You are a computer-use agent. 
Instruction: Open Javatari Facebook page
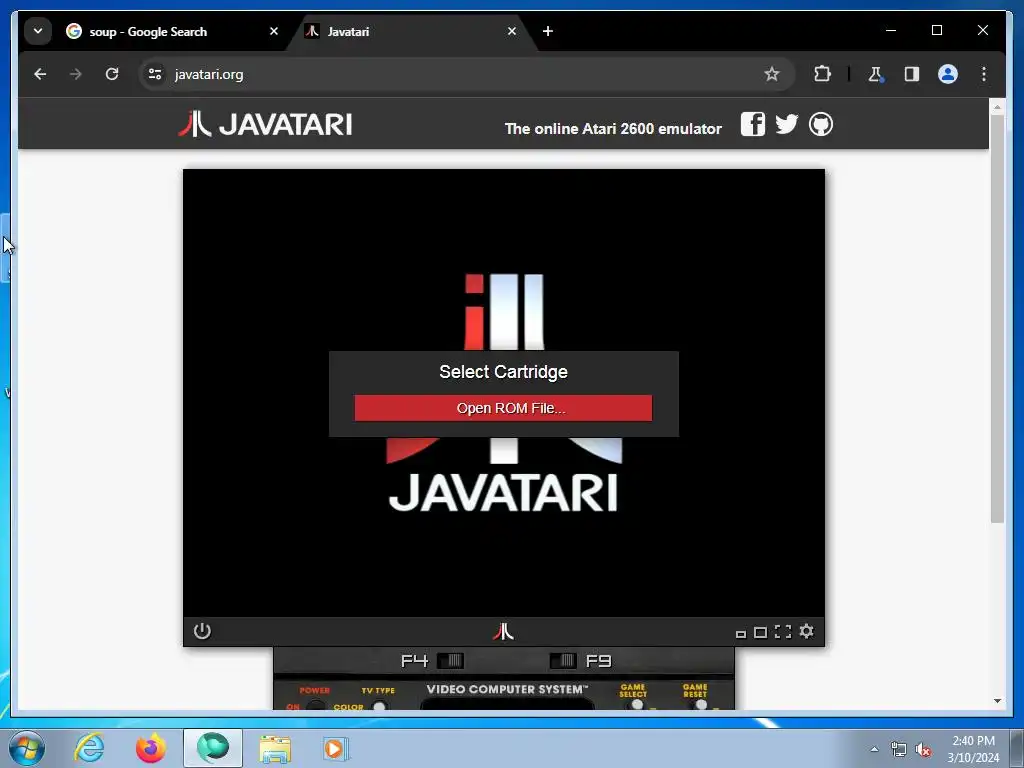coord(752,124)
